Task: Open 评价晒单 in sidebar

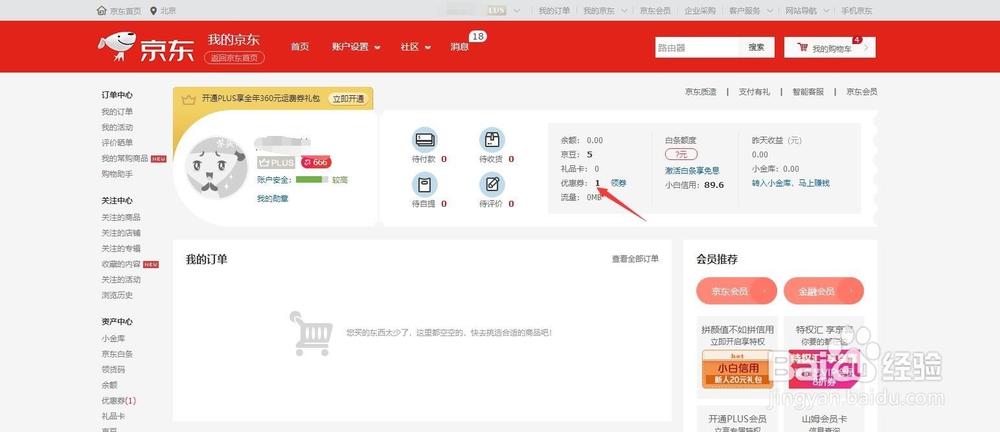Action: (x=117, y=142)
